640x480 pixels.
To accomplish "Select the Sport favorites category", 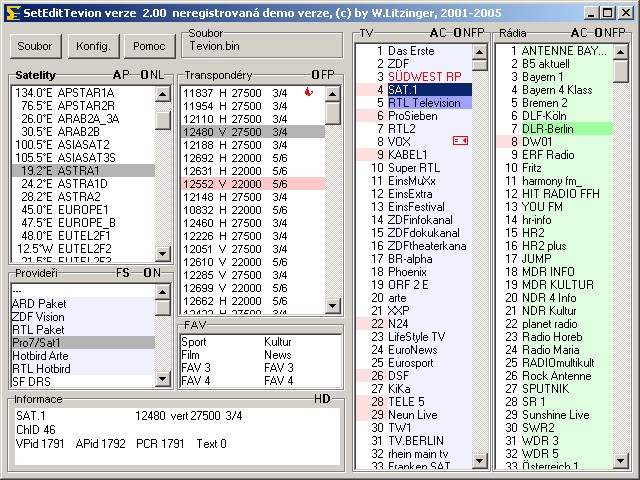I will 194,342.
